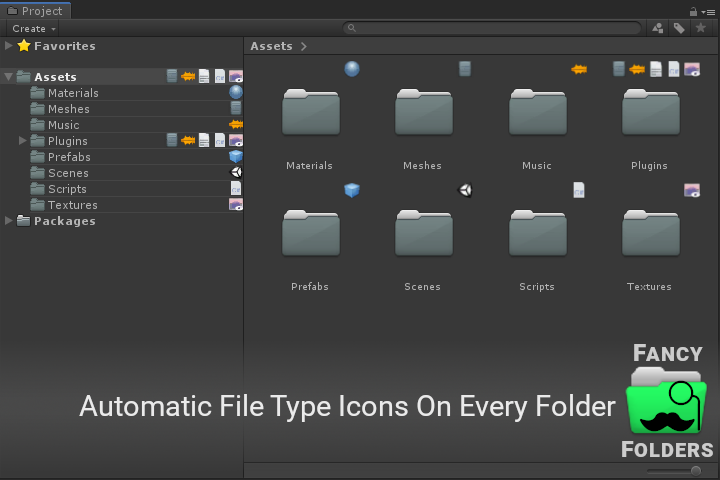Open the Prefabs folder in the grid
Image resolution: width=720 pixels, height=480 pixels.
point(311,233)
